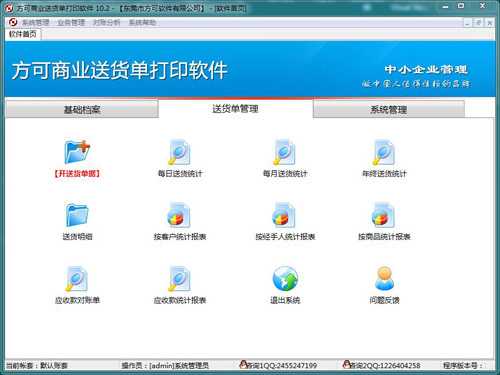The image size is (500, 375).
Task: Open the 系统帮助 menu
Action: pos(142,23)
